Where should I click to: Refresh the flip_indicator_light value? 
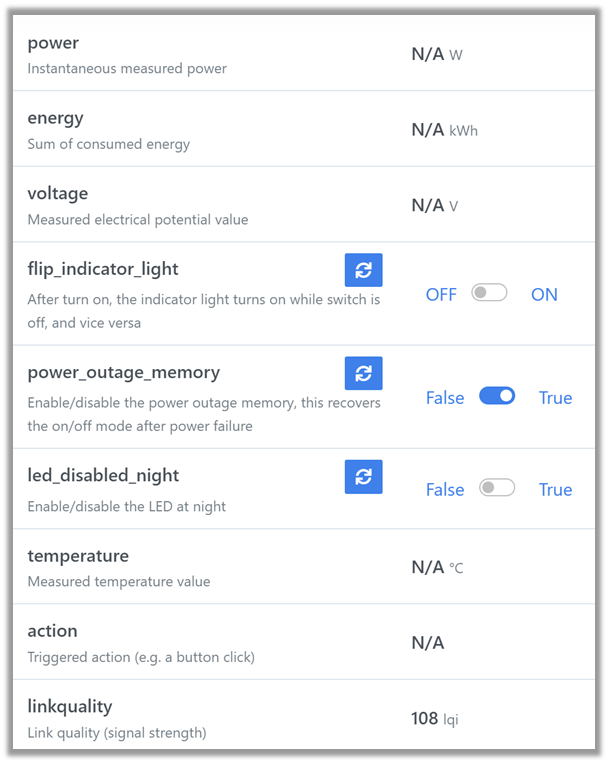point(363,270)
